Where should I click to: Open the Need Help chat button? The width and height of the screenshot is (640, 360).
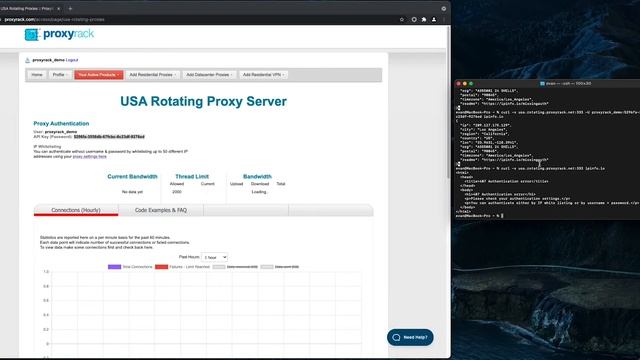(410, 337)
